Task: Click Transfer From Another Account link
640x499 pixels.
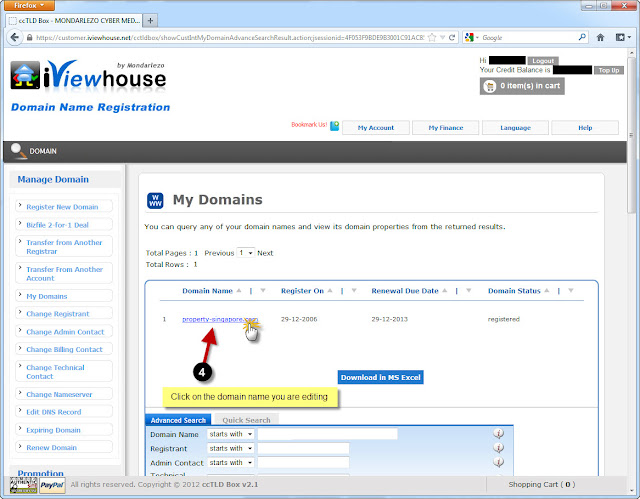Action: point(64,274)
